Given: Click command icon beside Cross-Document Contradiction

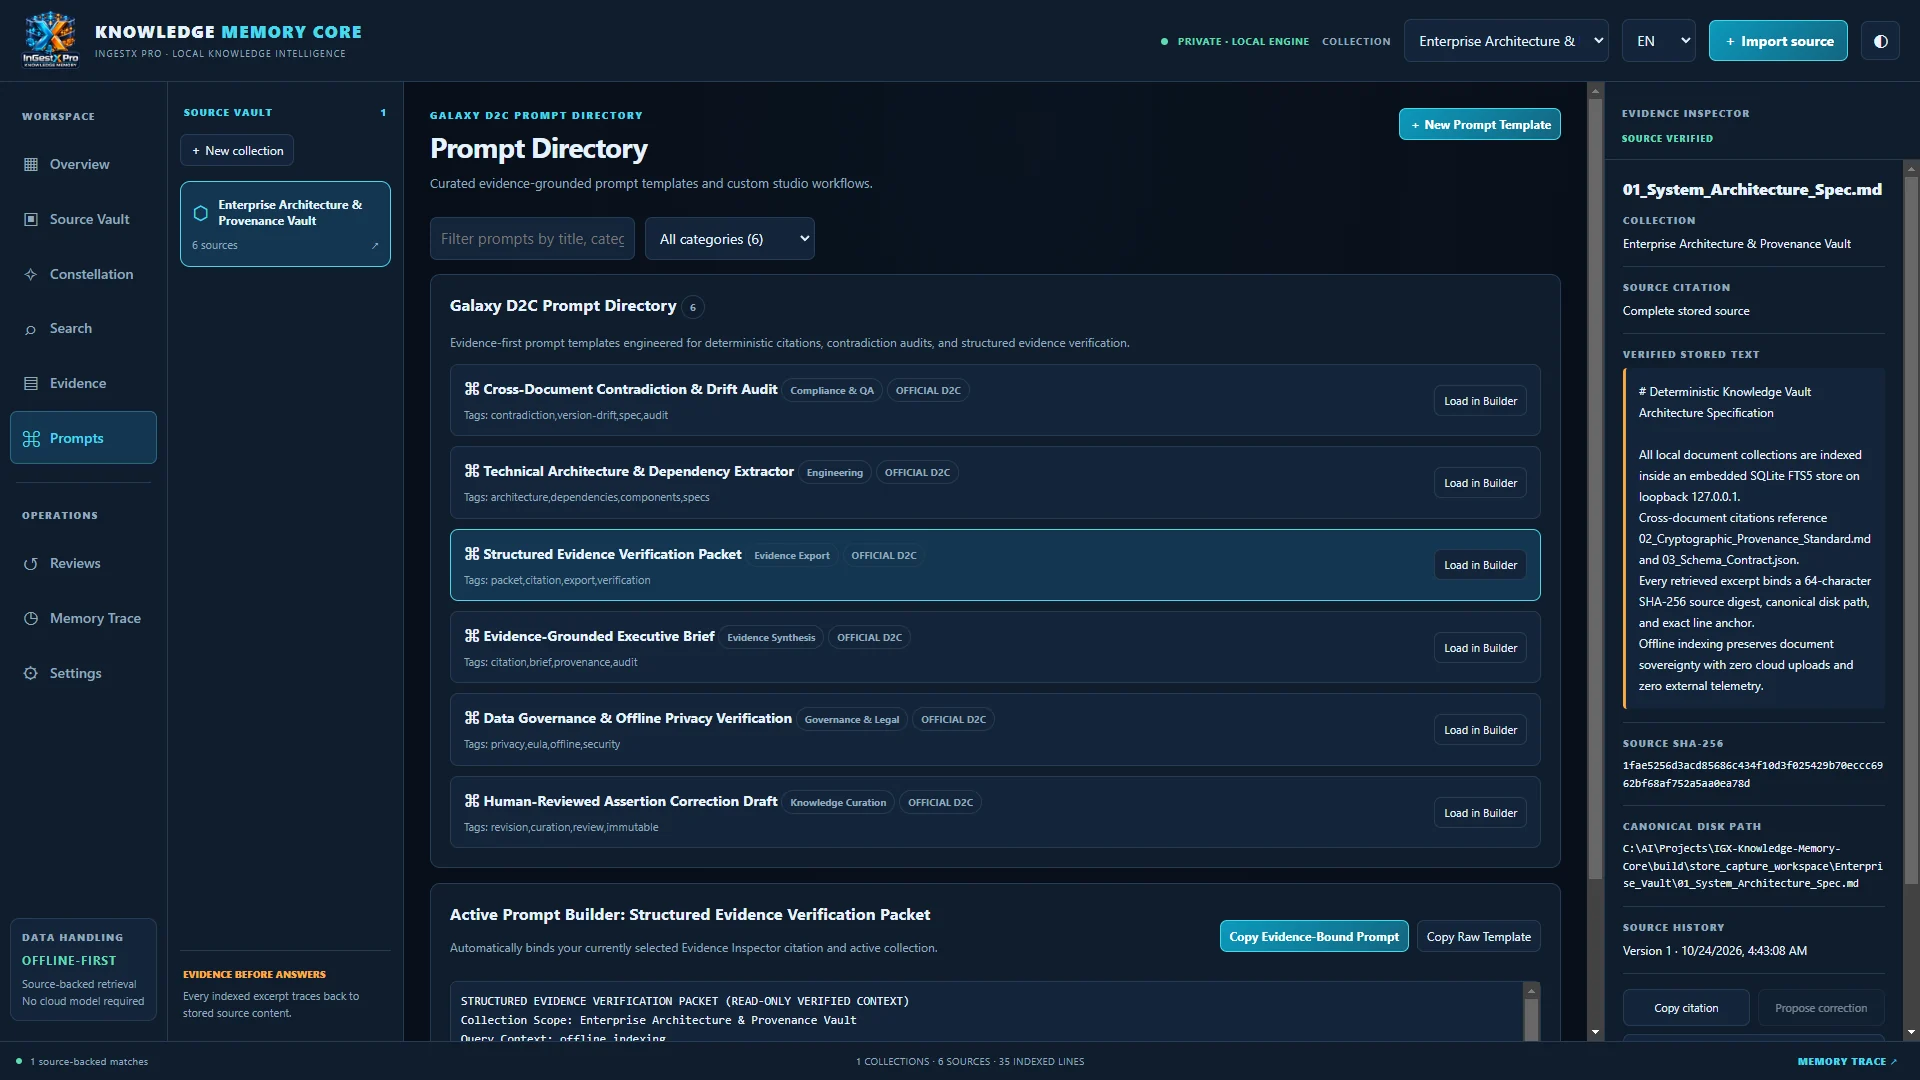Looking at the screenshot, I should click(472, 389).
